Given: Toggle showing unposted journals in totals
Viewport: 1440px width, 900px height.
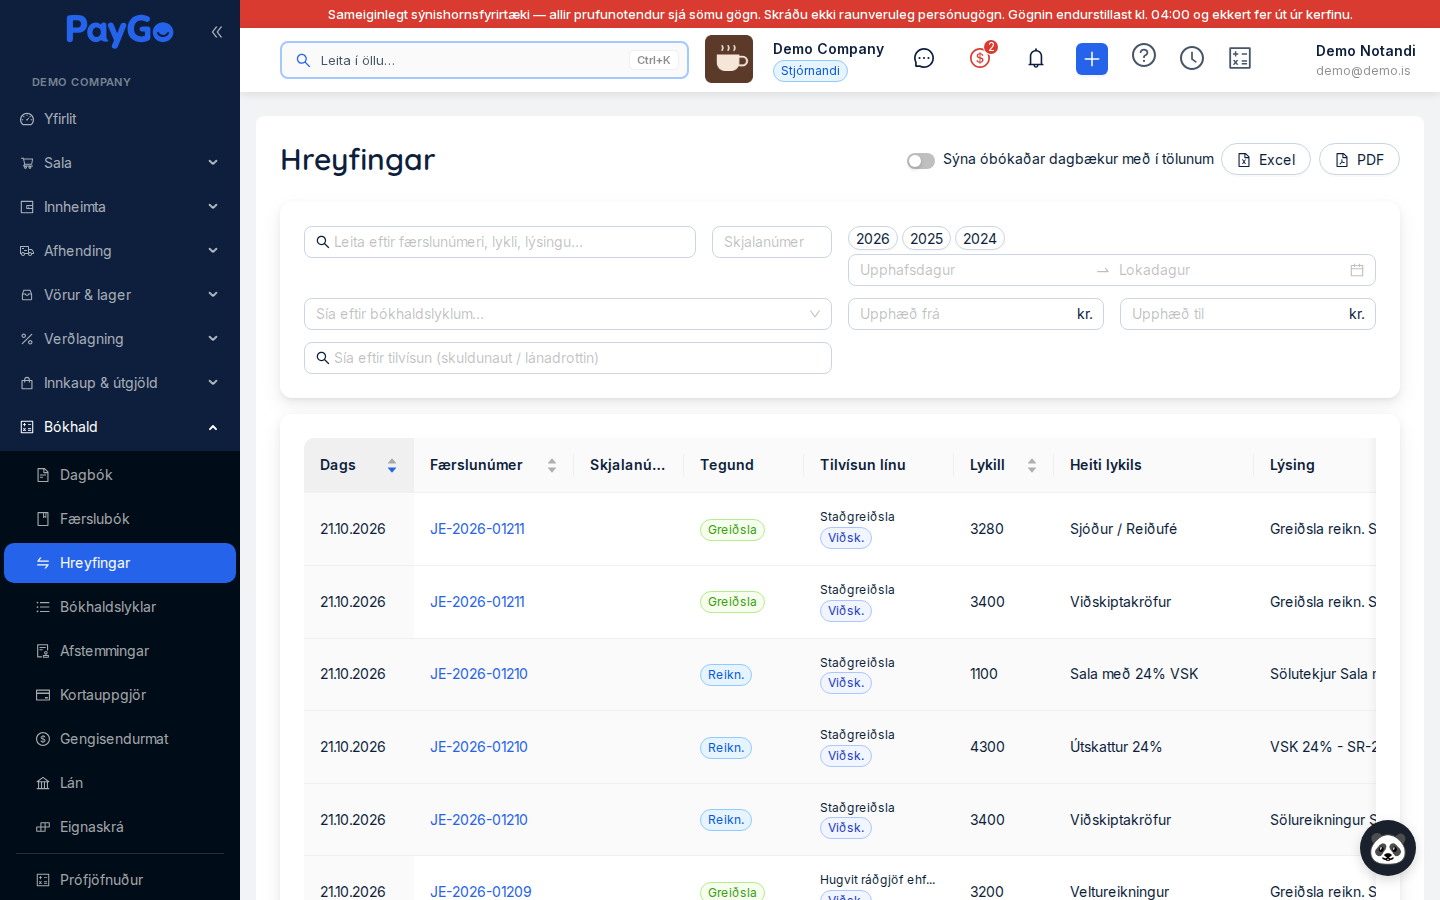Looking at the screenshot, I should coord(921,160).
